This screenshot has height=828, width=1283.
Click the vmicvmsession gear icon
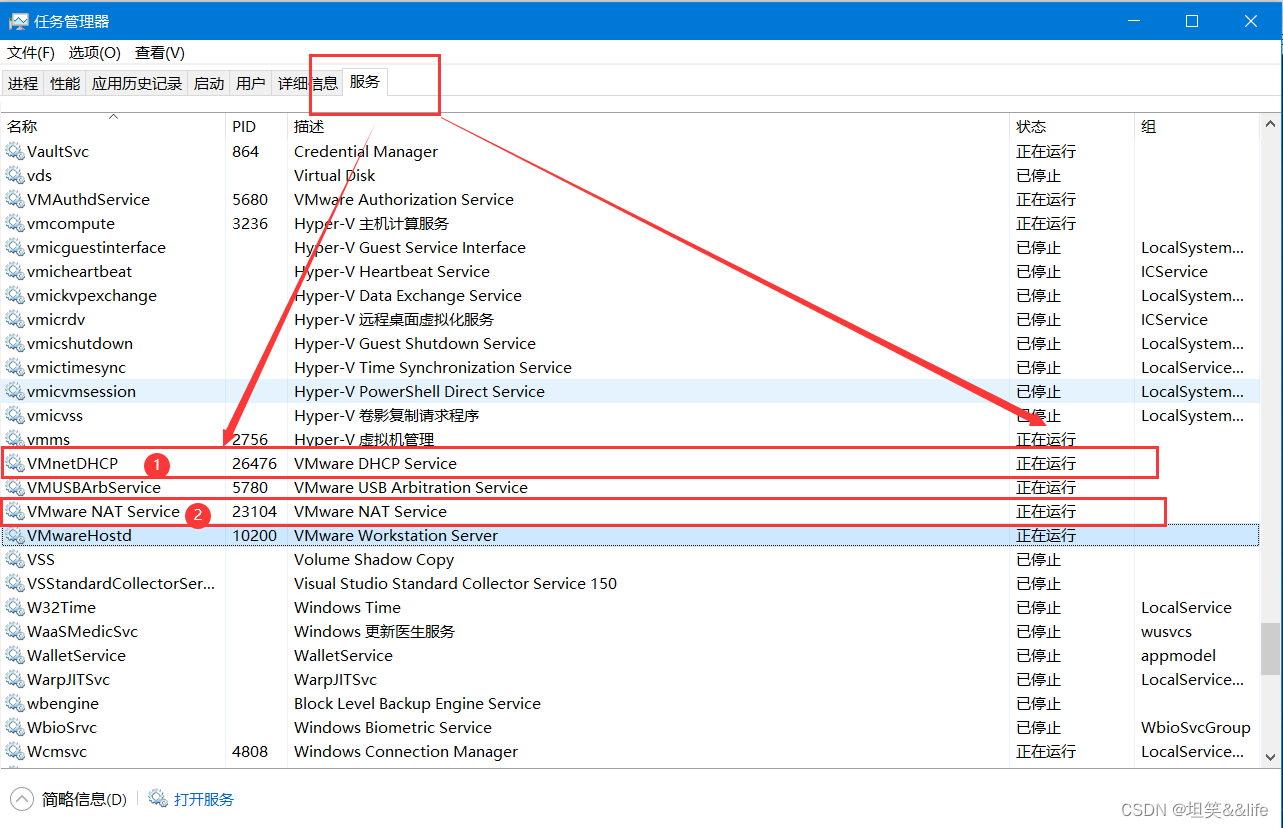[x=14, y=392]
